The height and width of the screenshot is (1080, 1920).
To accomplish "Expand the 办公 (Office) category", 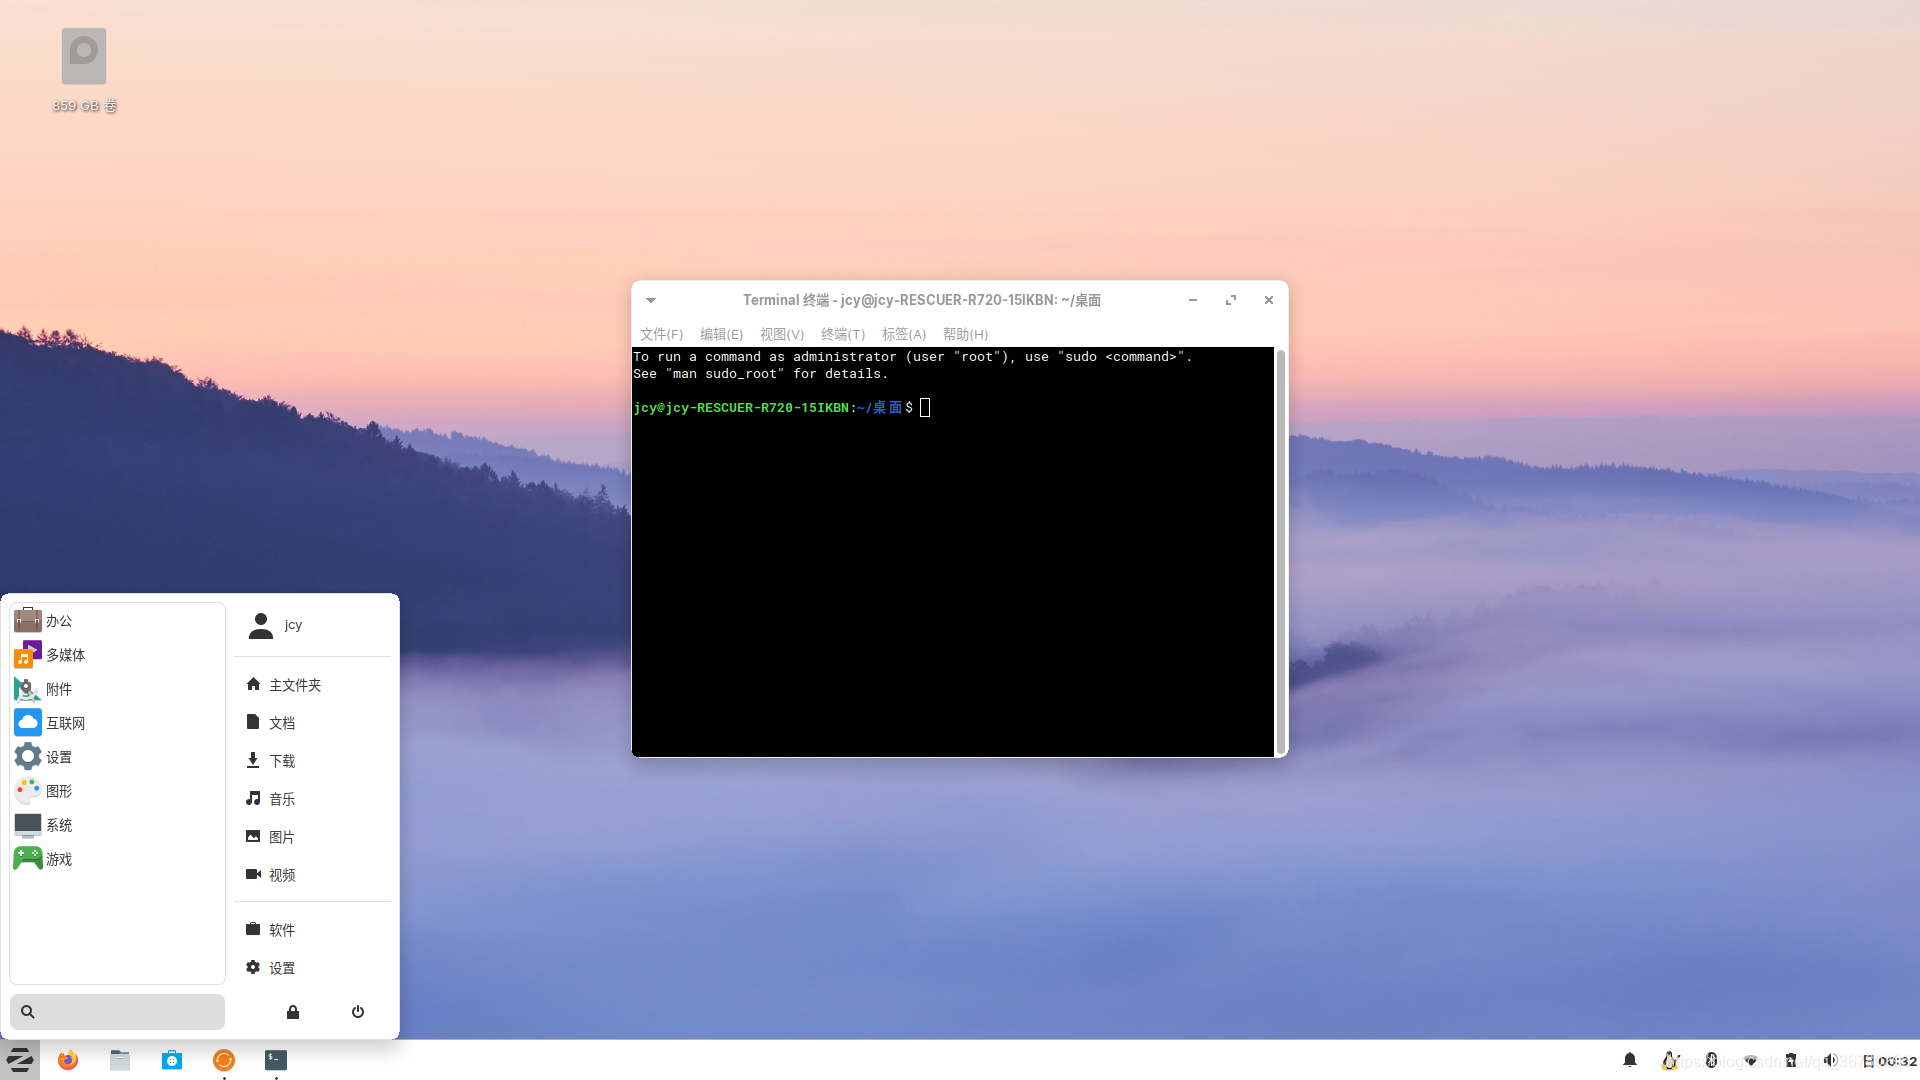I will pyautogui.click(x=60, y=621).
